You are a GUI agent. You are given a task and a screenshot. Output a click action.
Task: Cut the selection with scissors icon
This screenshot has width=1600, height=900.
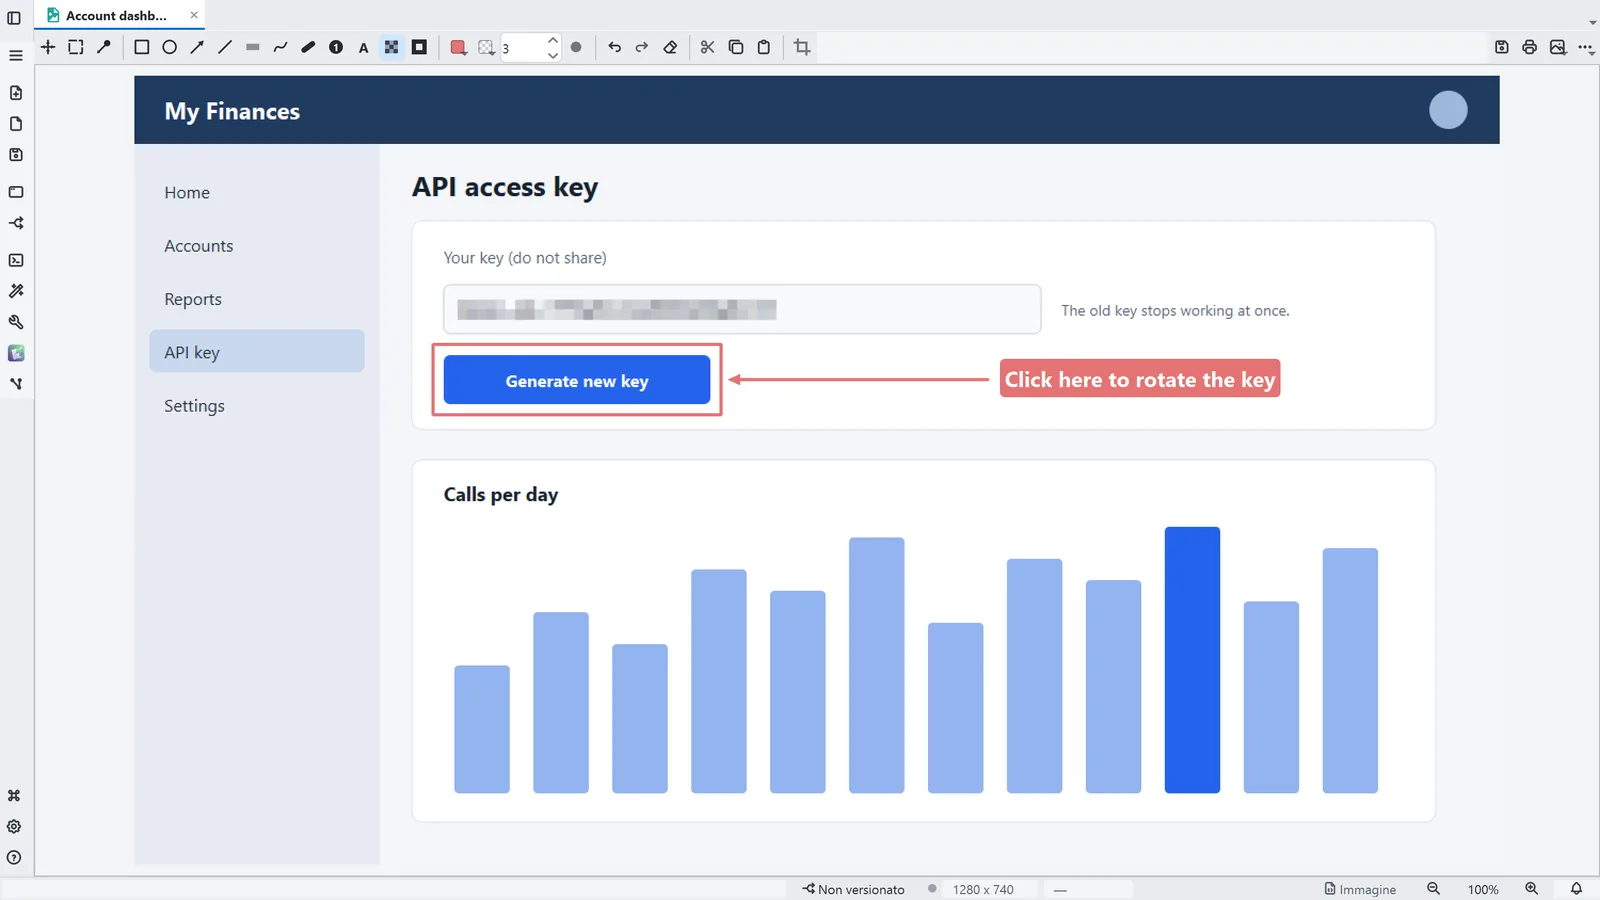707,47
